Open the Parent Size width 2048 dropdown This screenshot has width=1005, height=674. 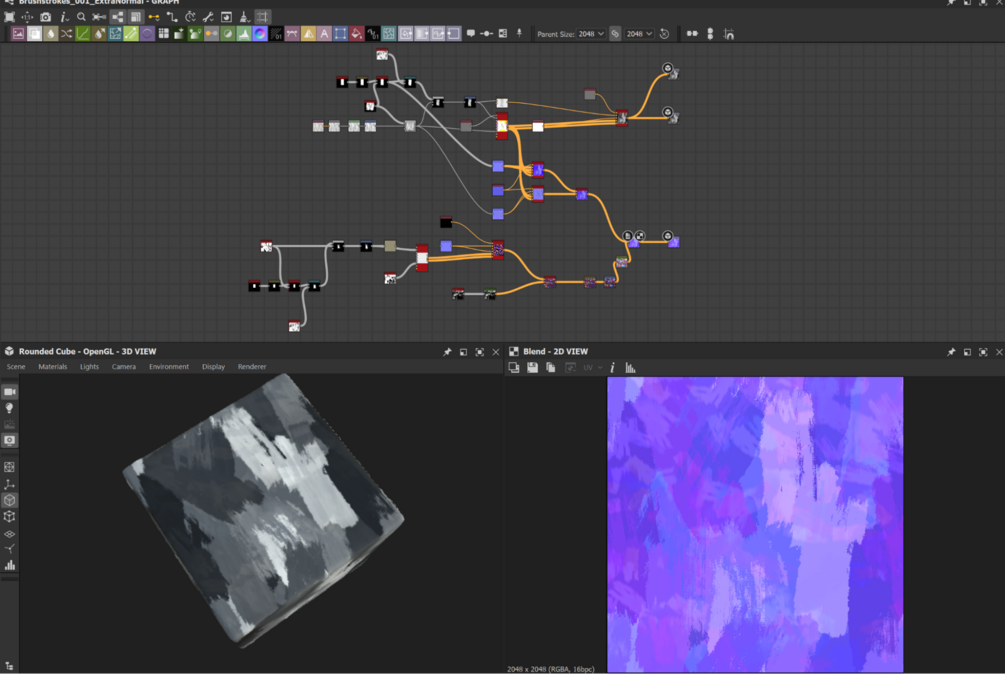590,34
